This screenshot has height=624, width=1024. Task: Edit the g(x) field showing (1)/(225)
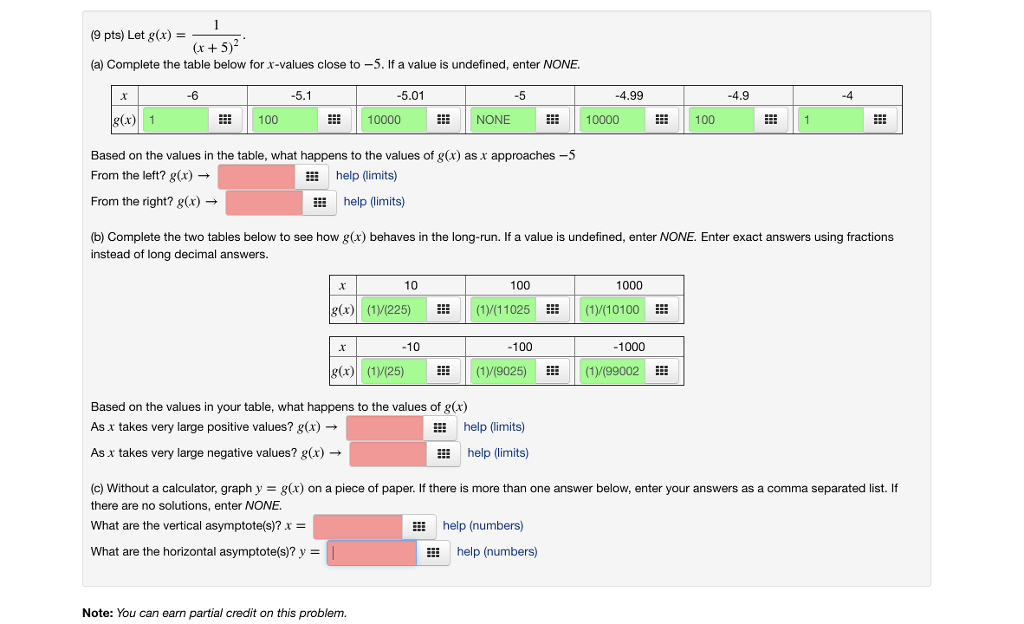pos(394,309)
